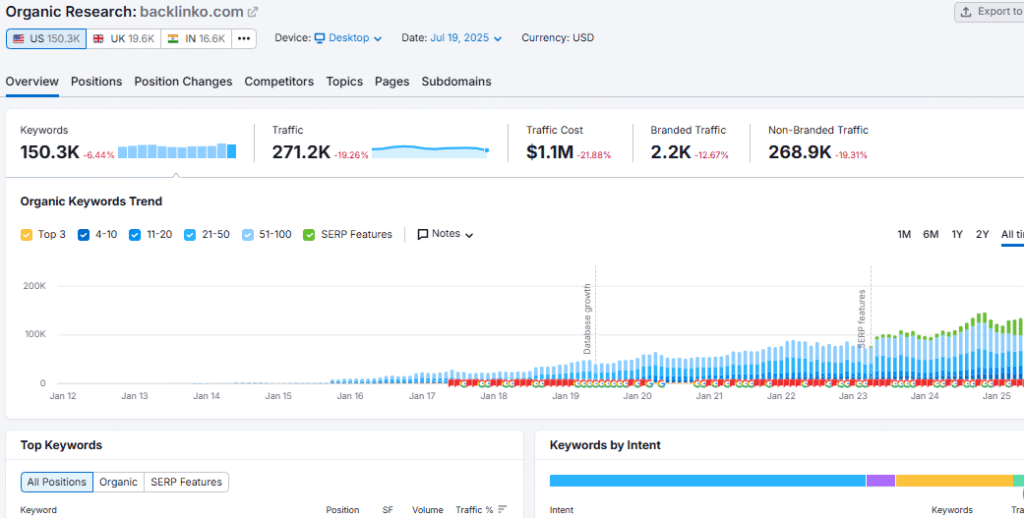Select the All Positions filter
1024x518 pixels.
[57, 482]
